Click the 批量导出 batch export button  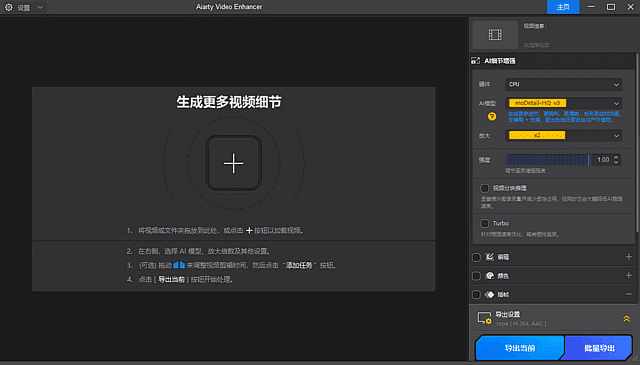(x=599, y=348)
